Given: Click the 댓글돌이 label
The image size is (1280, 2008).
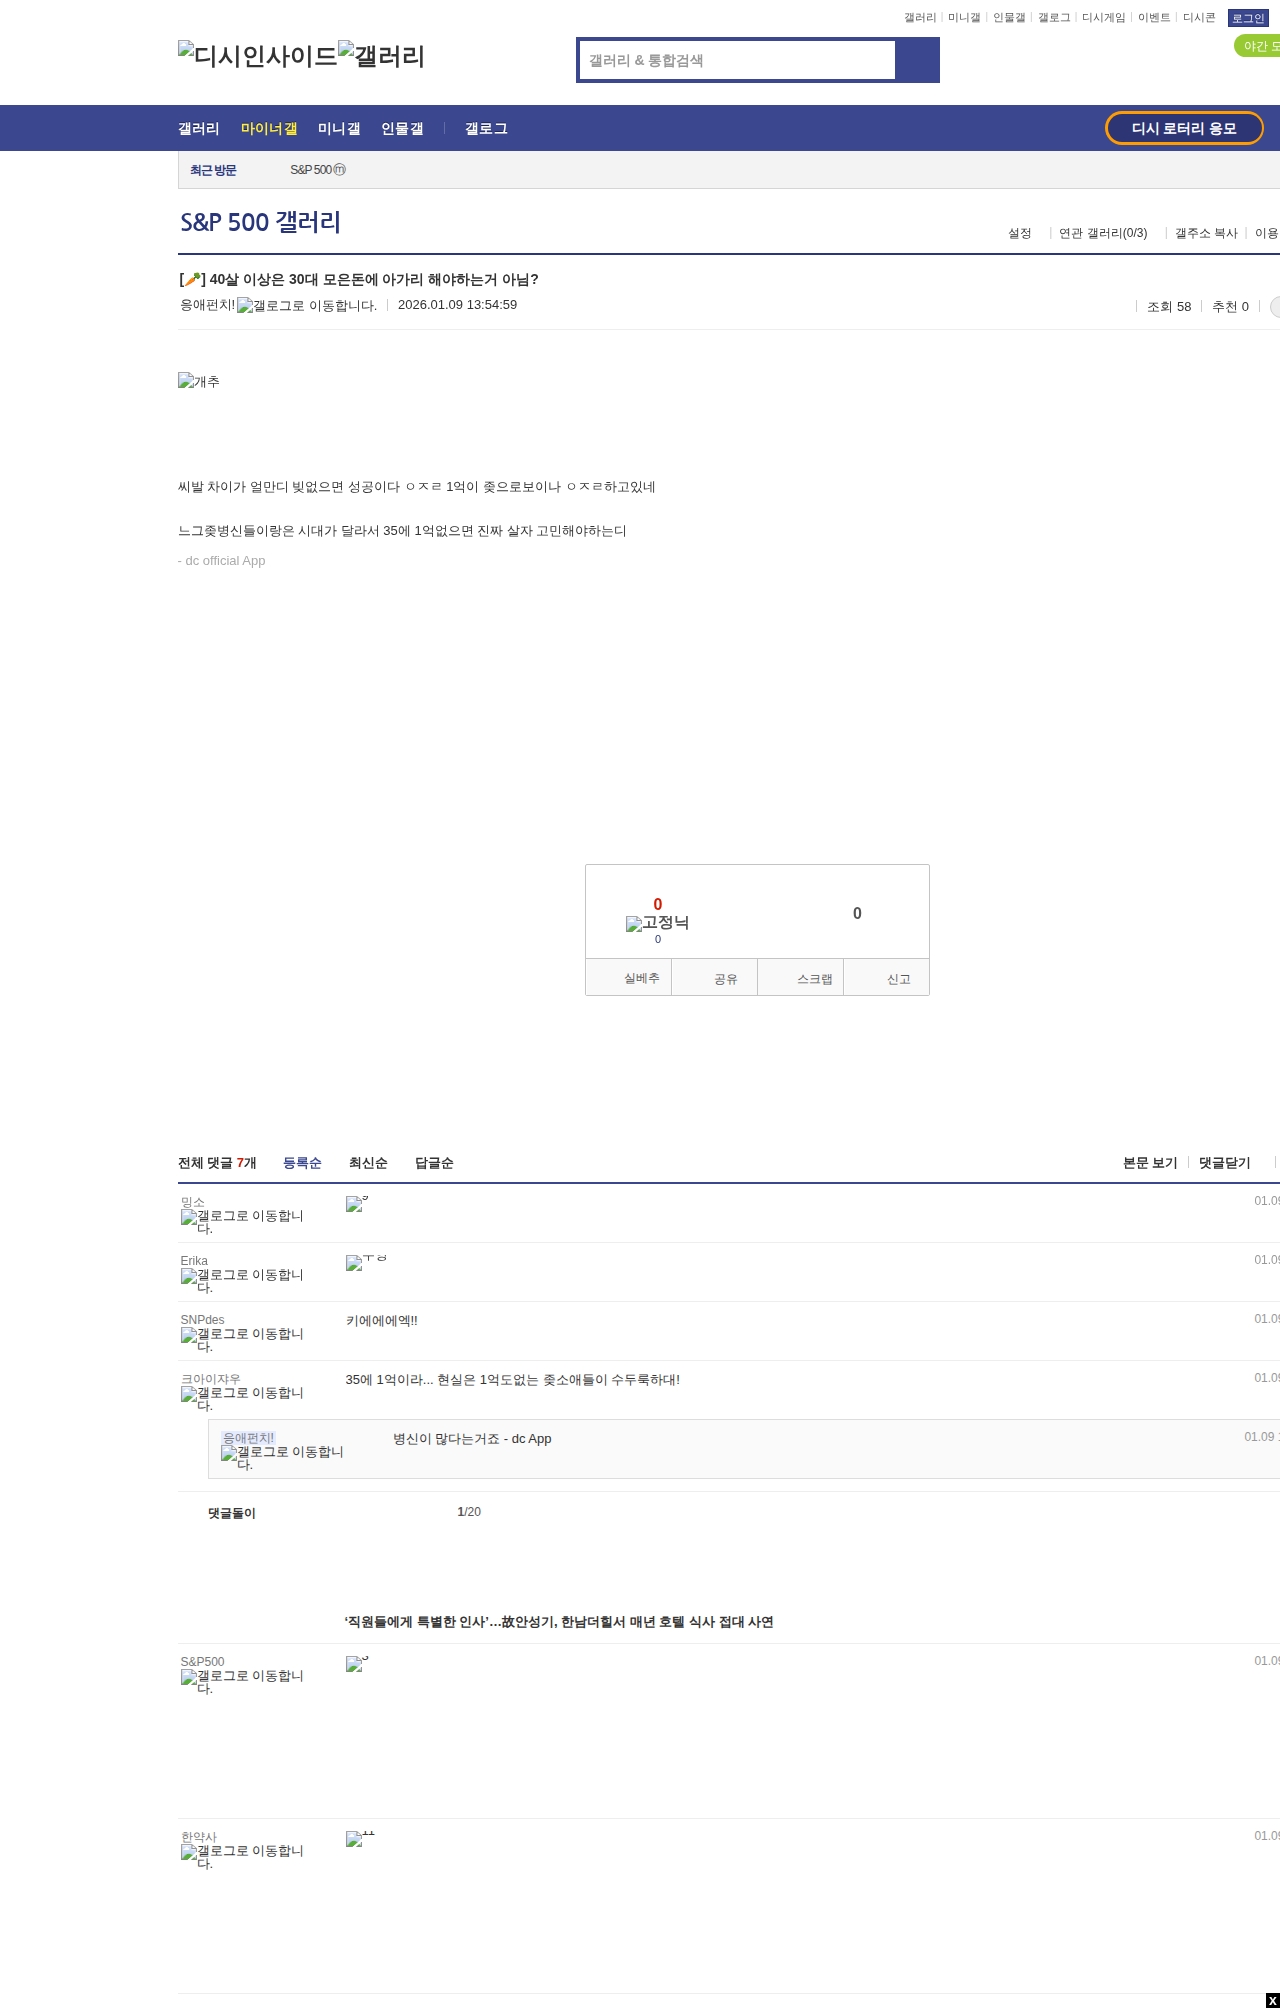Looking at the screenshot, I should 232,1513.
